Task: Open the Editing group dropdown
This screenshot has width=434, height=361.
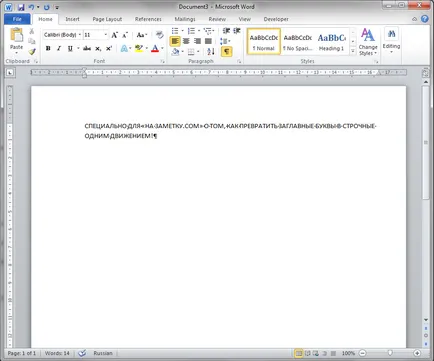Action: point(391,41)
